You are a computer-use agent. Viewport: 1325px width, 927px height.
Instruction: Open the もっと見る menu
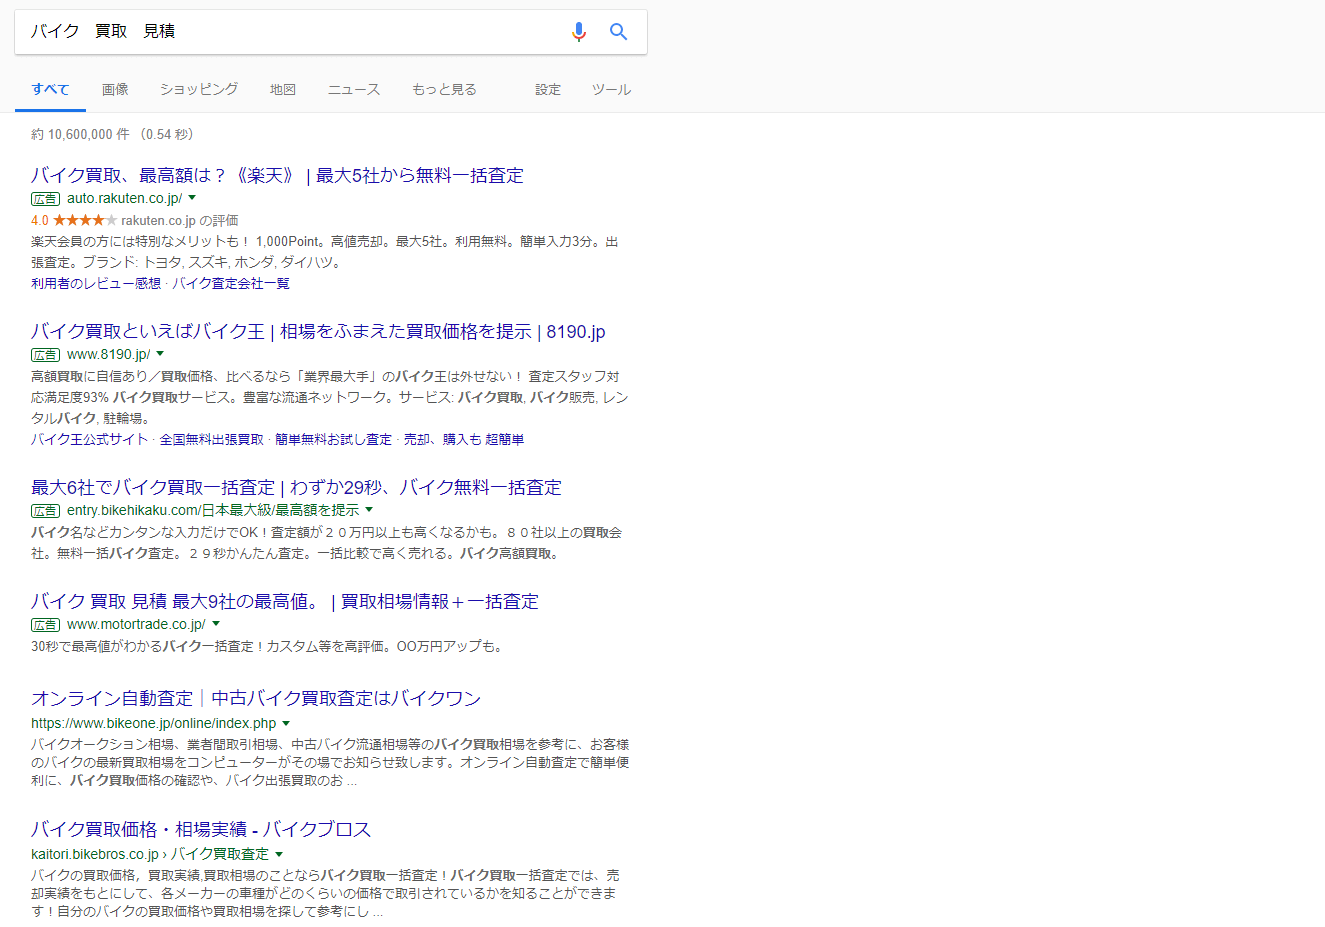pos(444,89)
